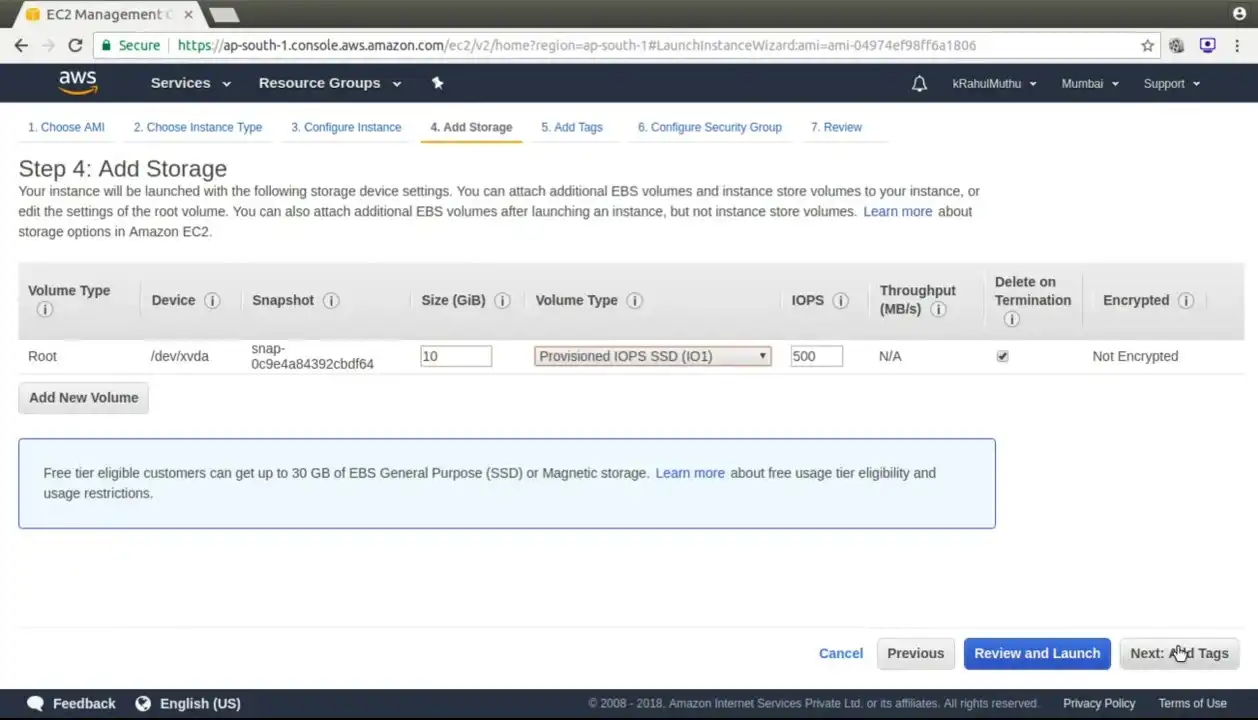The height and width of the screenshot is (720, 1258).
Task: Close the EC2 Management Console browser tab
Action: (188, 15)
